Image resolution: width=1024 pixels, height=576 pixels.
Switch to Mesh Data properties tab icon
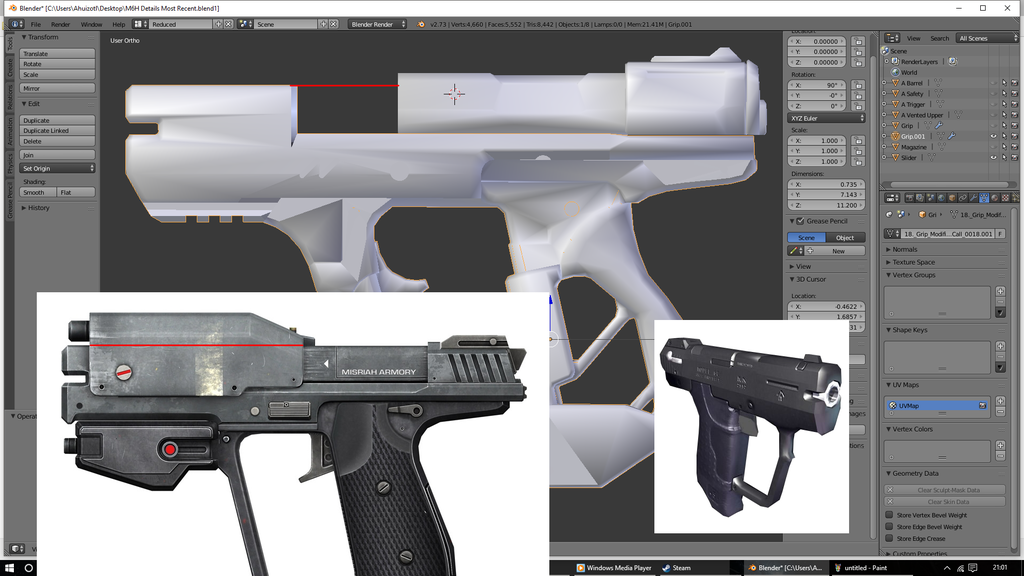[x=984, y=198]
